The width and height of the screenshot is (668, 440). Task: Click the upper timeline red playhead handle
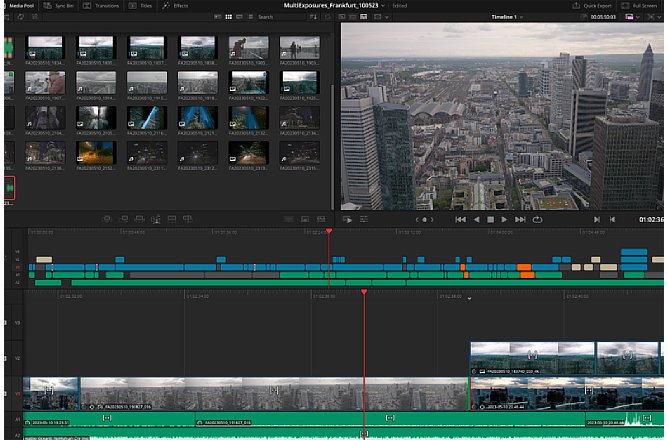click(x=329, y=231)
